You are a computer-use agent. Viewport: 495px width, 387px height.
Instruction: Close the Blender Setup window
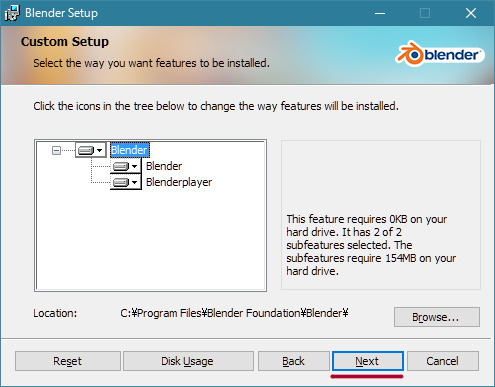pos(471,13)
